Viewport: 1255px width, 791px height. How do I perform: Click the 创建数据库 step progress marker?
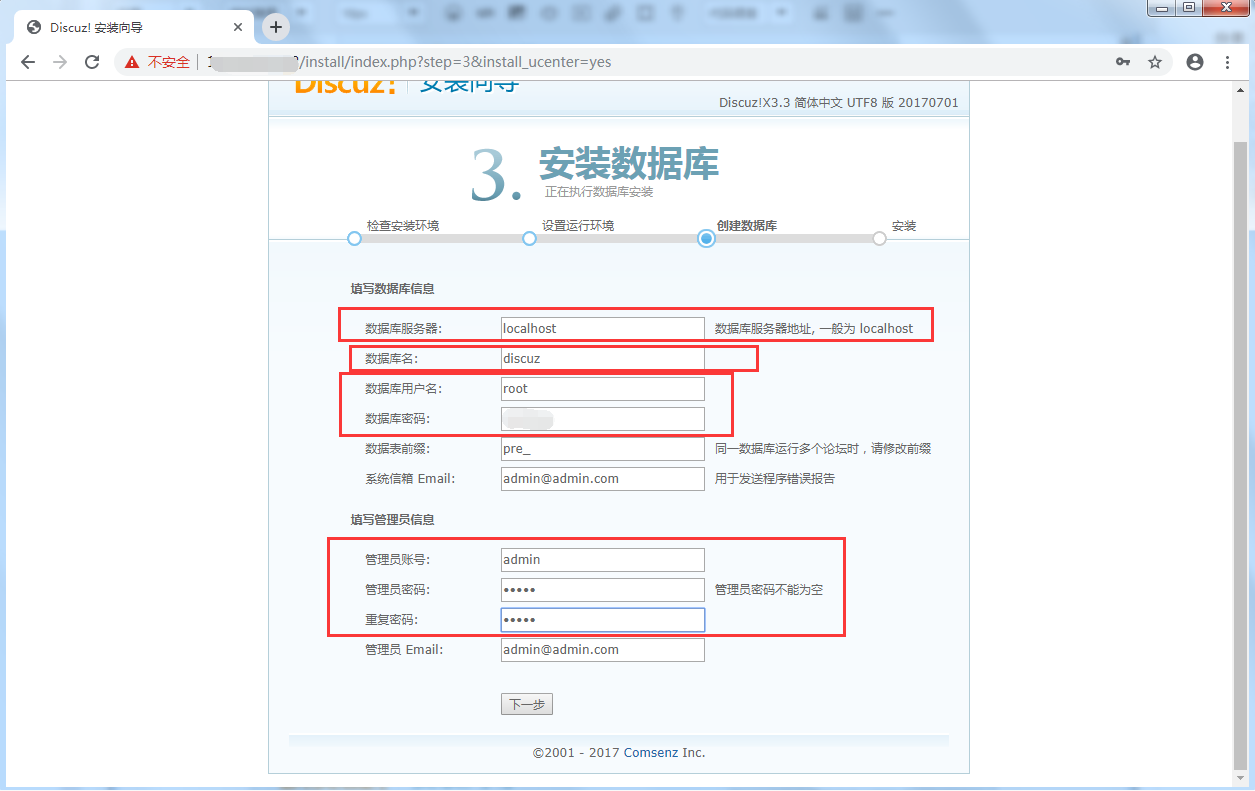(x=706, y=238)
